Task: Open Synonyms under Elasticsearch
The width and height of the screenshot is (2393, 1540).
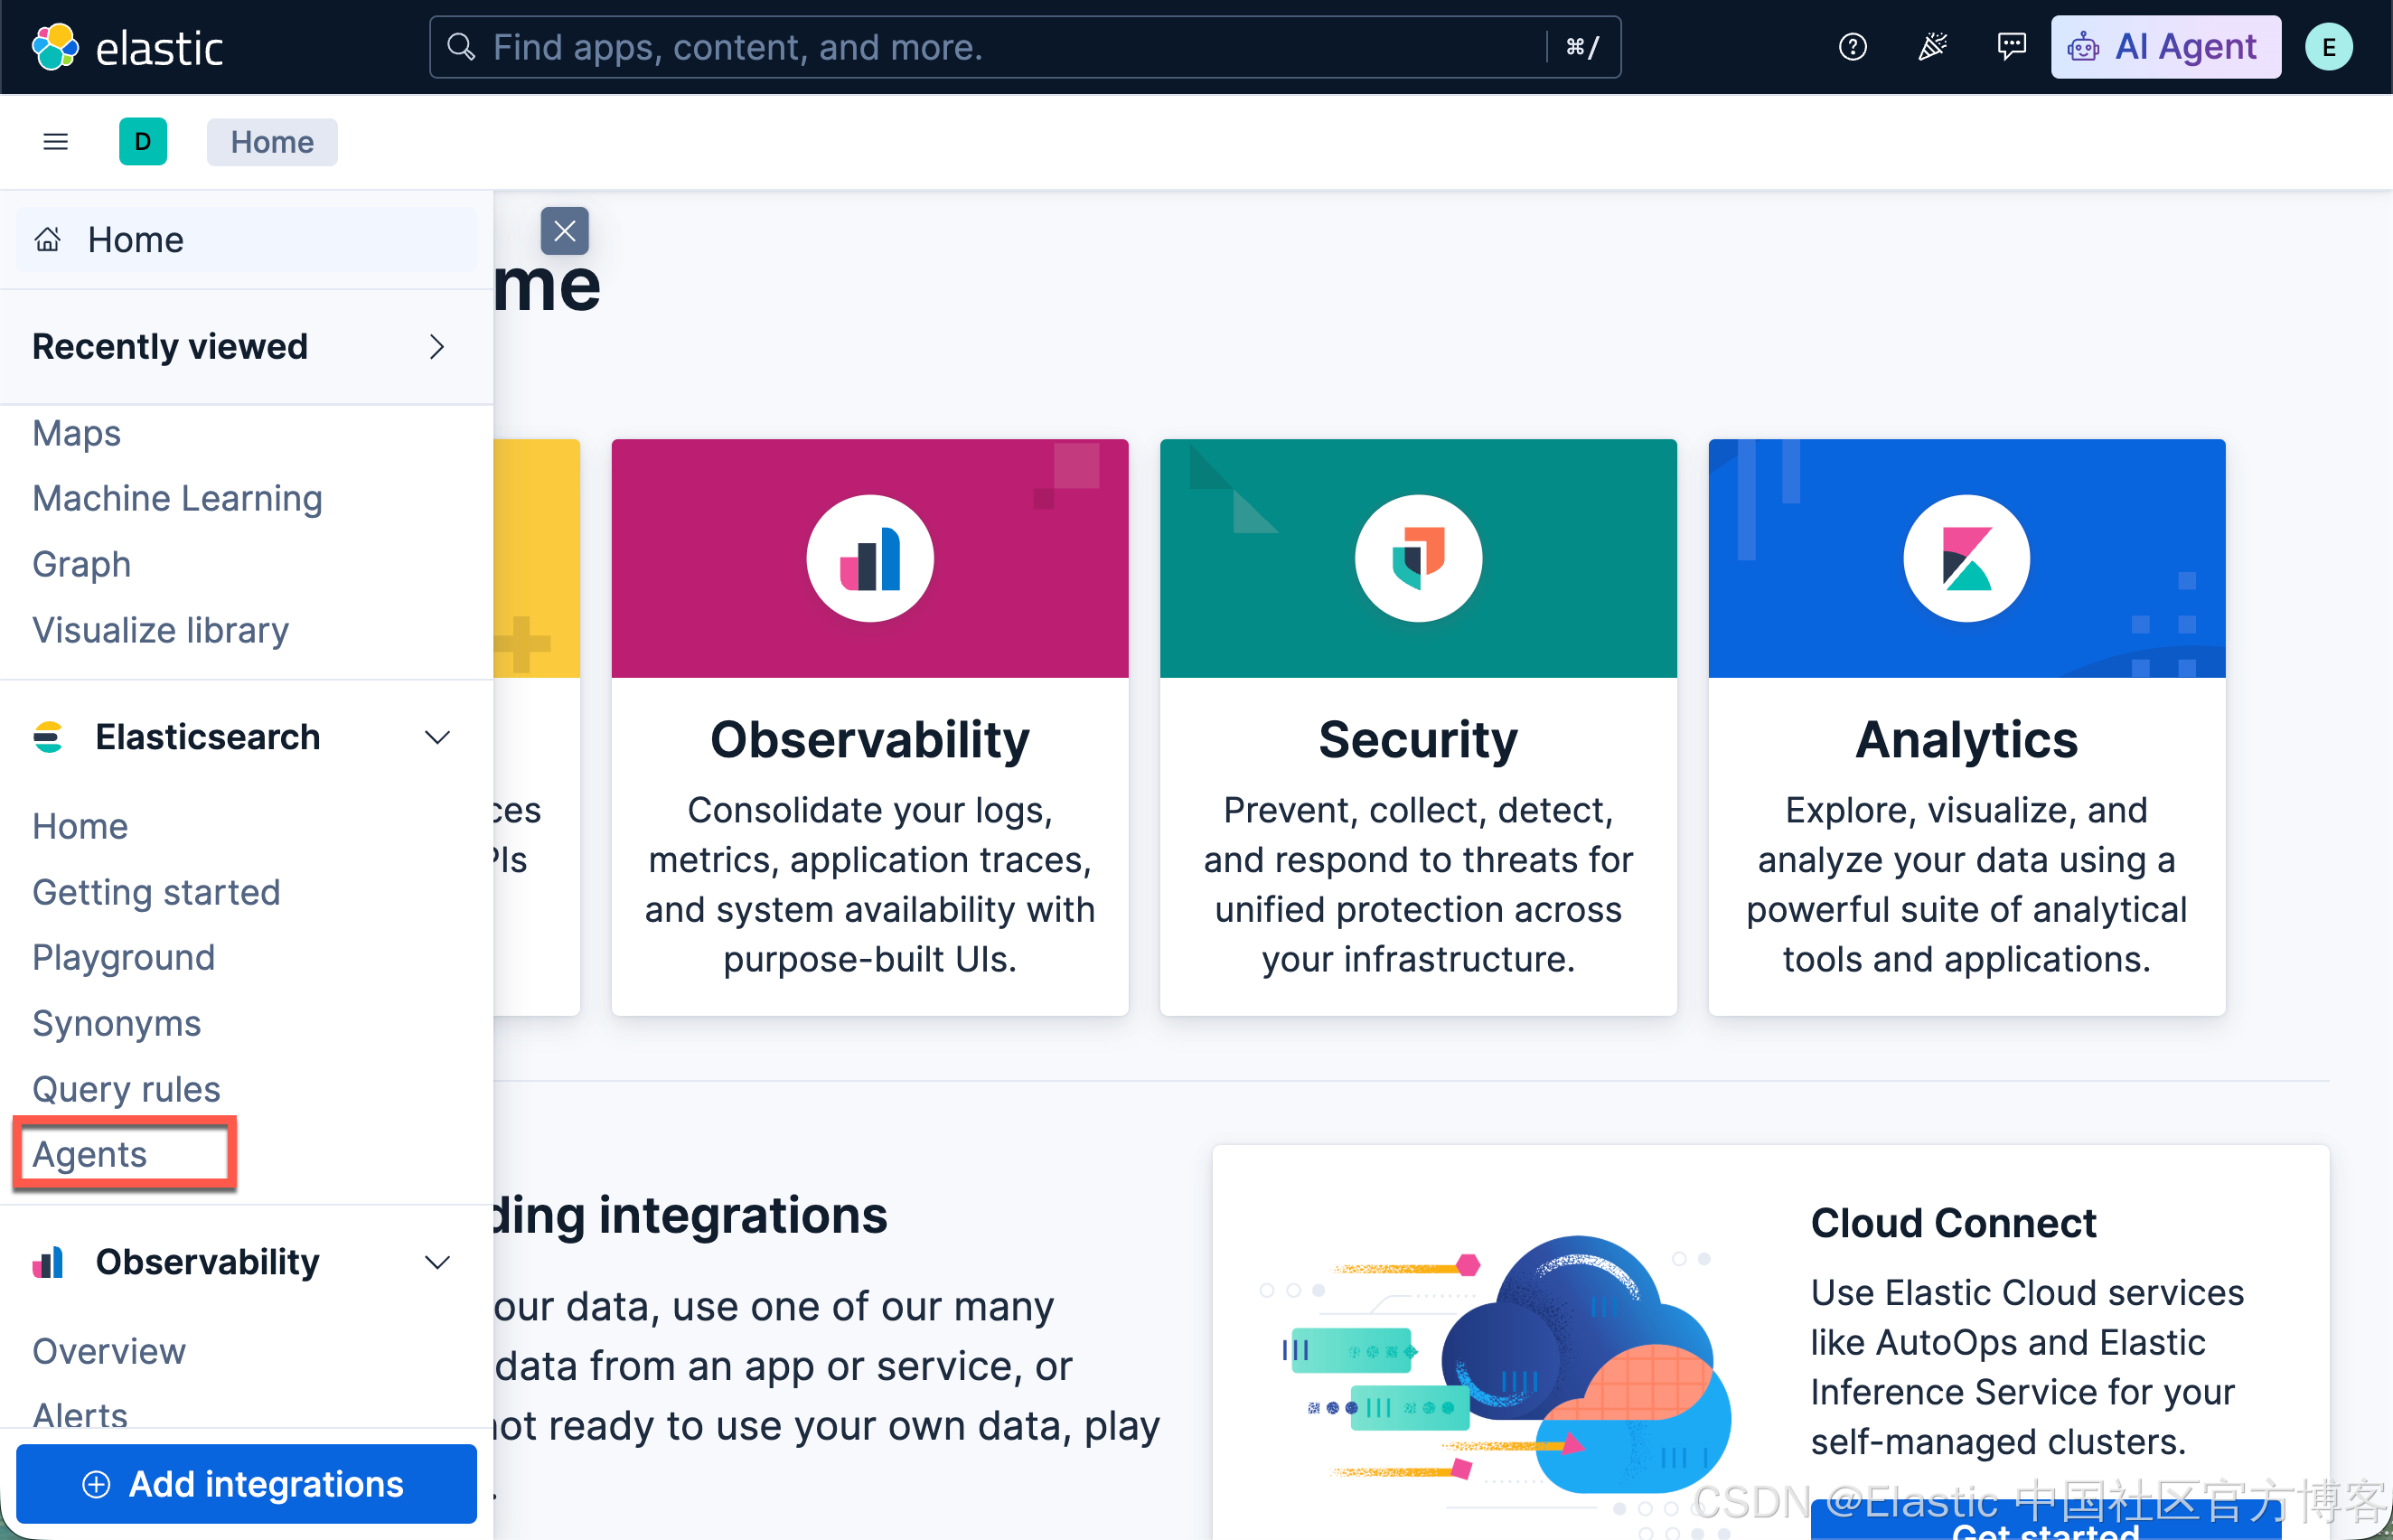Action: (116, 1023)
